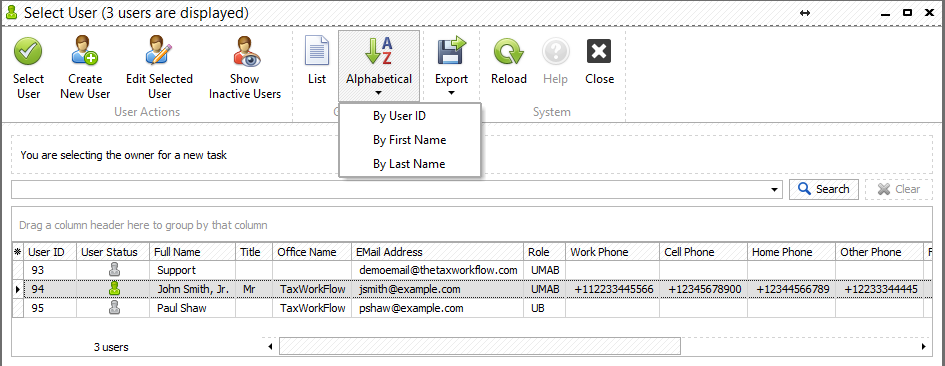Click the Office Name column header
The height and width of the screenshot is (366, 945).
[312, 252]
